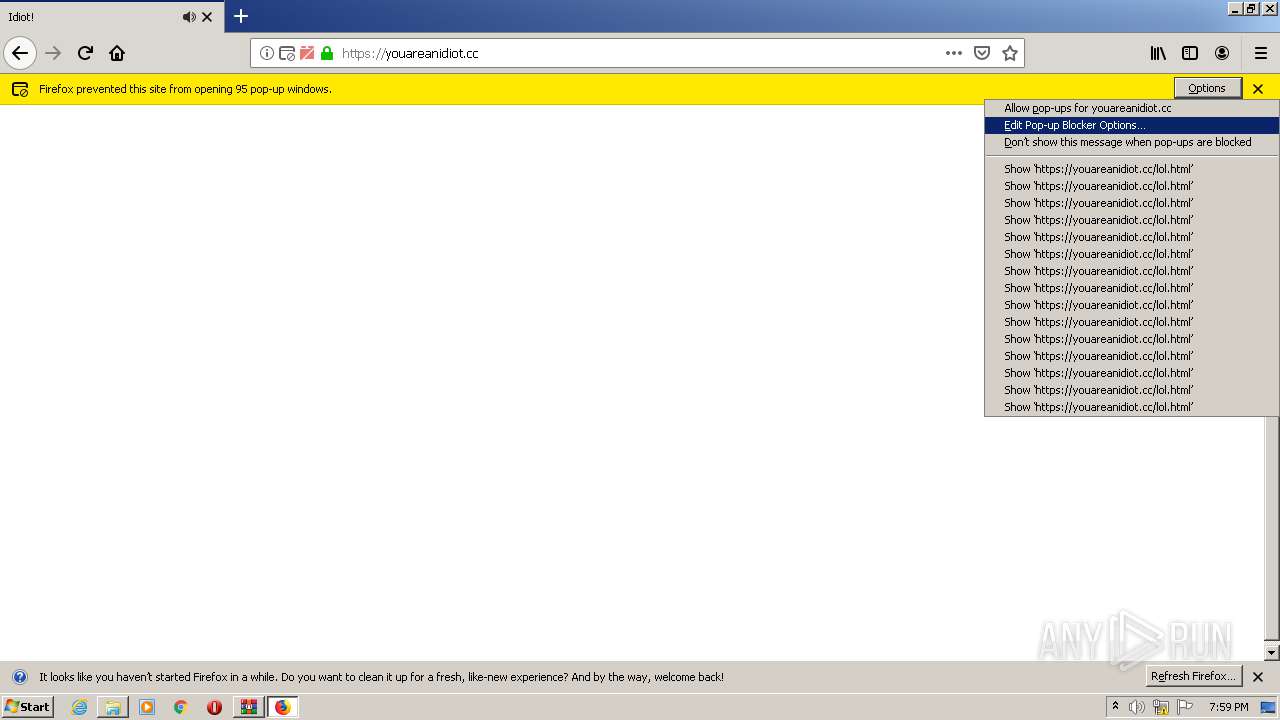Click the Options button in notification bar
Screen dimensions: 1280x720
pyautogui.click(x=1207, y=88)
